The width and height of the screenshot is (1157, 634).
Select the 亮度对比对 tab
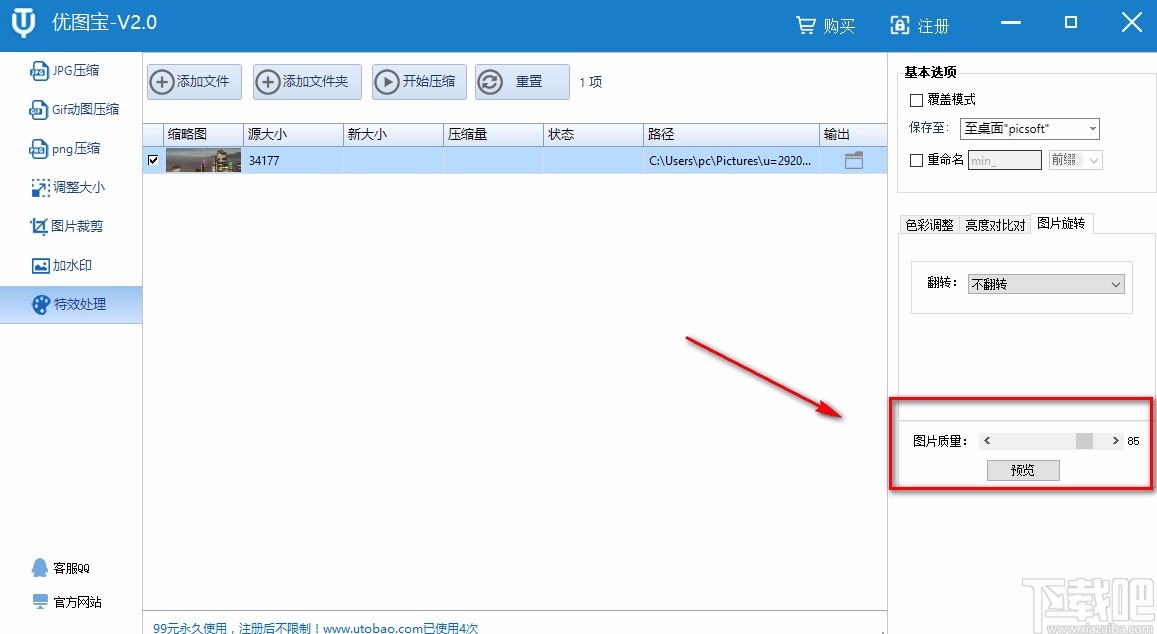pyautogui.click(x=996, y=225)
